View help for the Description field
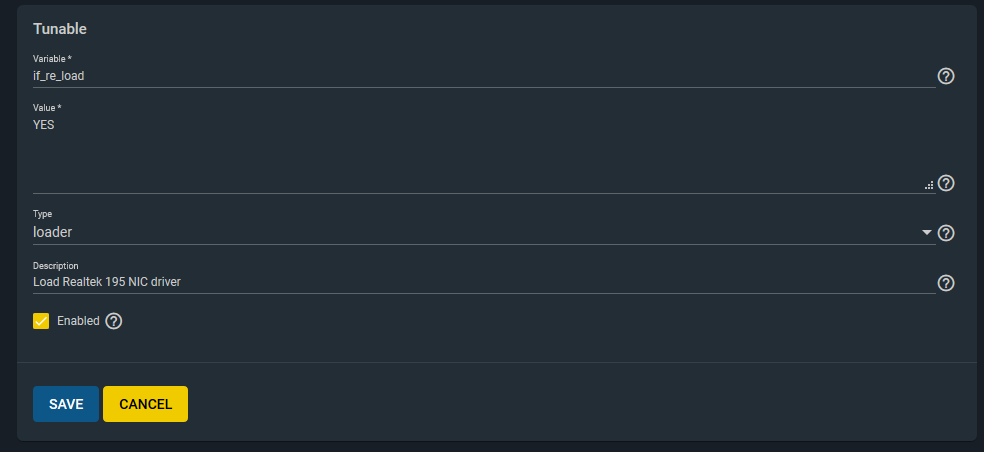Image resolution: width=984 pixels, height=452 pixels. coord(946,283)
